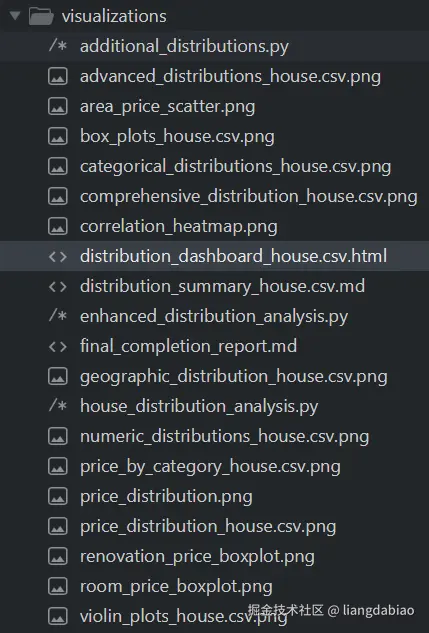Screen dimensions: 429x633
Task: Click the image icon beside advanced_distributions_house.csv.png
Action: point(58,76)
